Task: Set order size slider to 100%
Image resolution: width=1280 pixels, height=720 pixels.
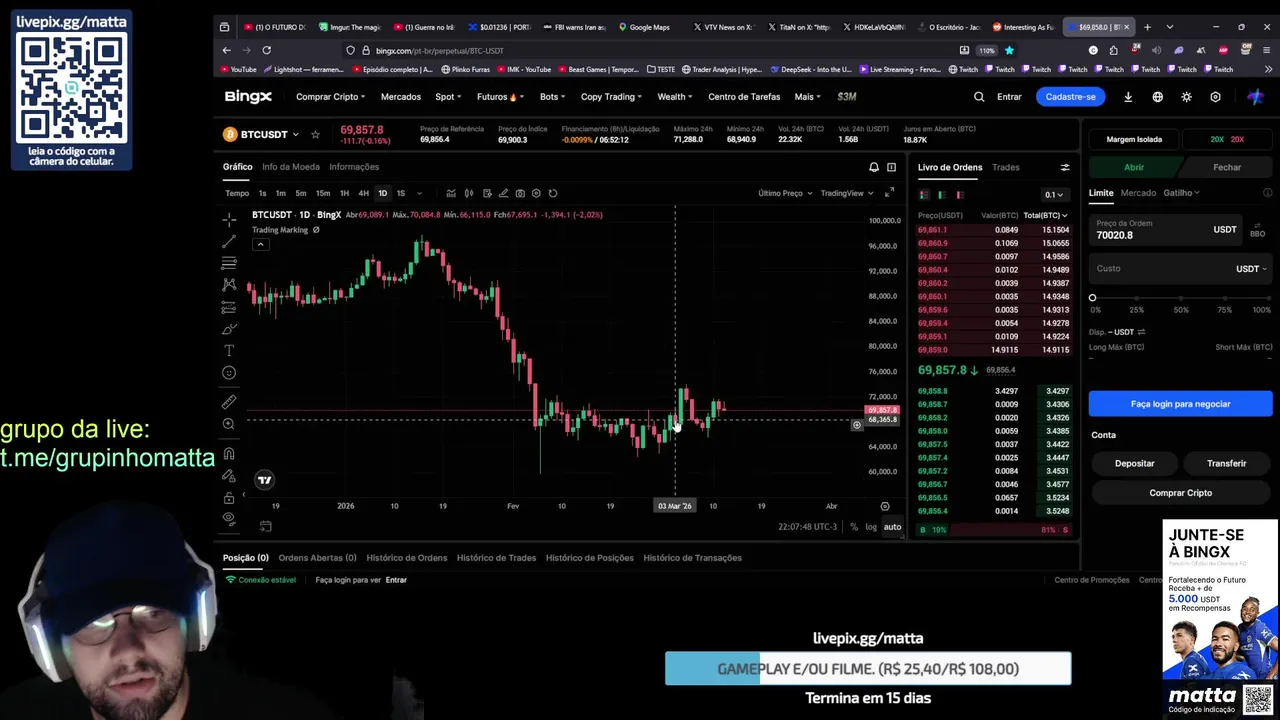Action: pyautogui.click(x=1267, y=298)
